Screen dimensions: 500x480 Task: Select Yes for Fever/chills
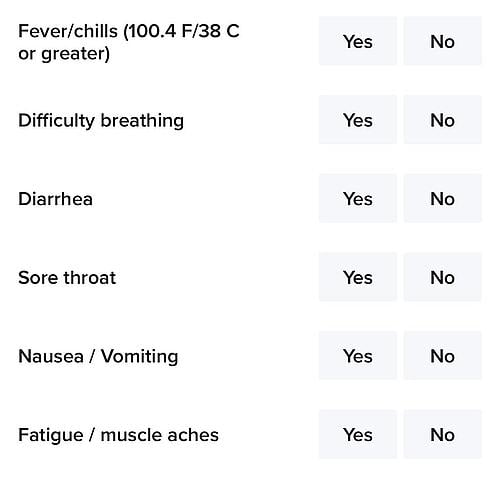358,41
